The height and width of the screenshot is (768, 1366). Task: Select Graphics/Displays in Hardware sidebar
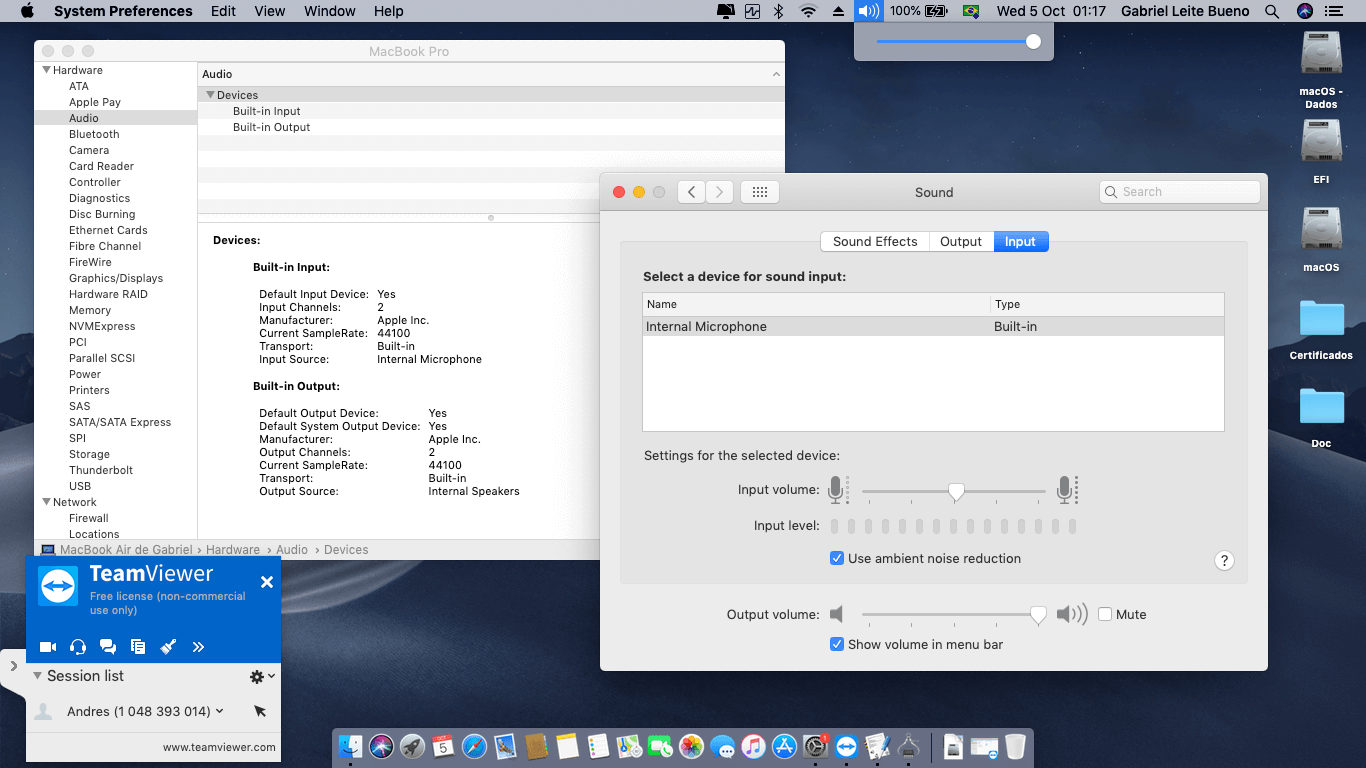point(116,278)
